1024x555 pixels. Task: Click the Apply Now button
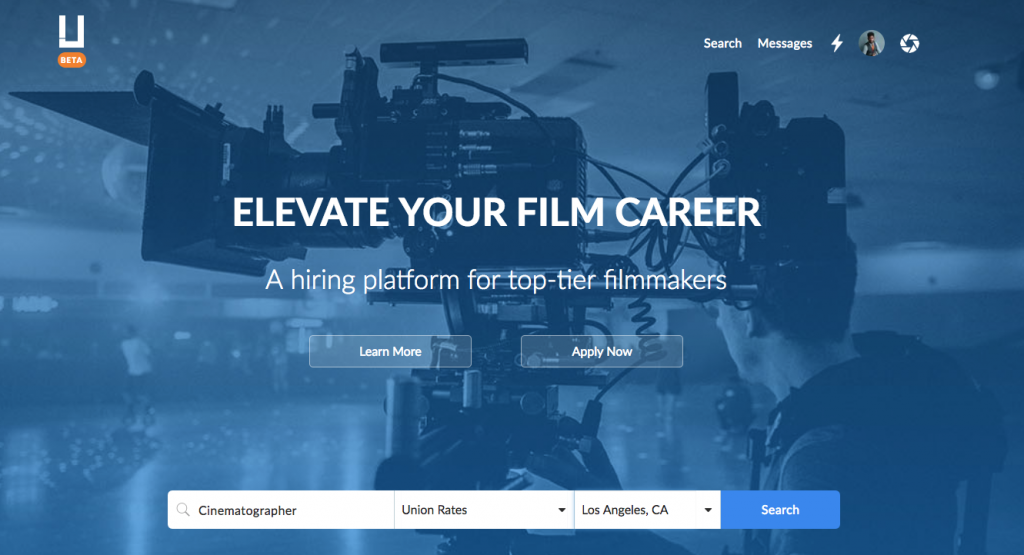point(602,351)
